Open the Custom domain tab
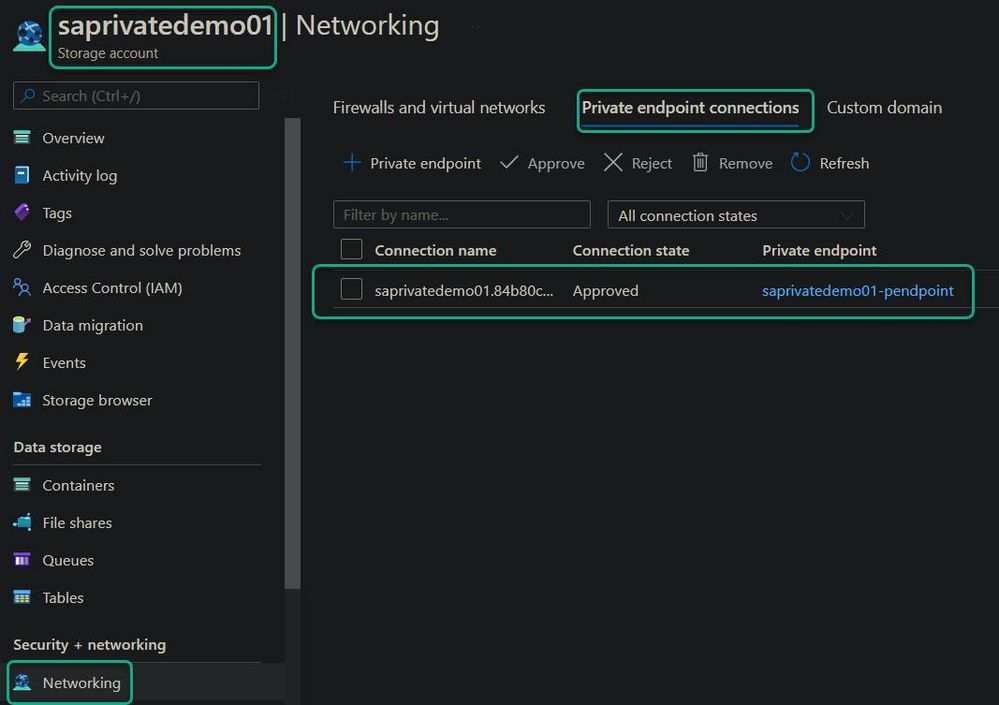 coord(884,108)
